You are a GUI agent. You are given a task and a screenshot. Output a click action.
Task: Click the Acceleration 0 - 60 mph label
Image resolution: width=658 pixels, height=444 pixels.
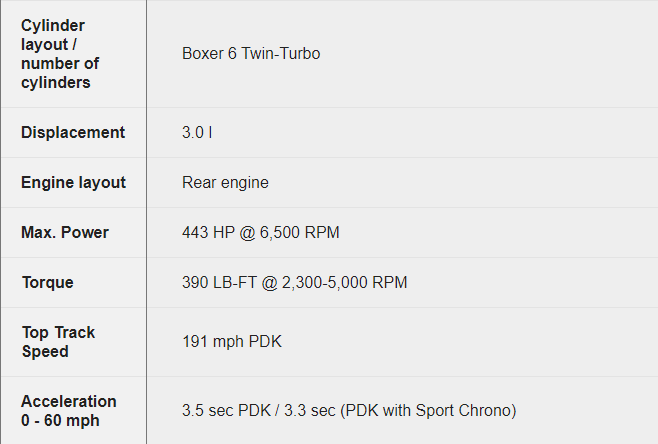(69, 411)
